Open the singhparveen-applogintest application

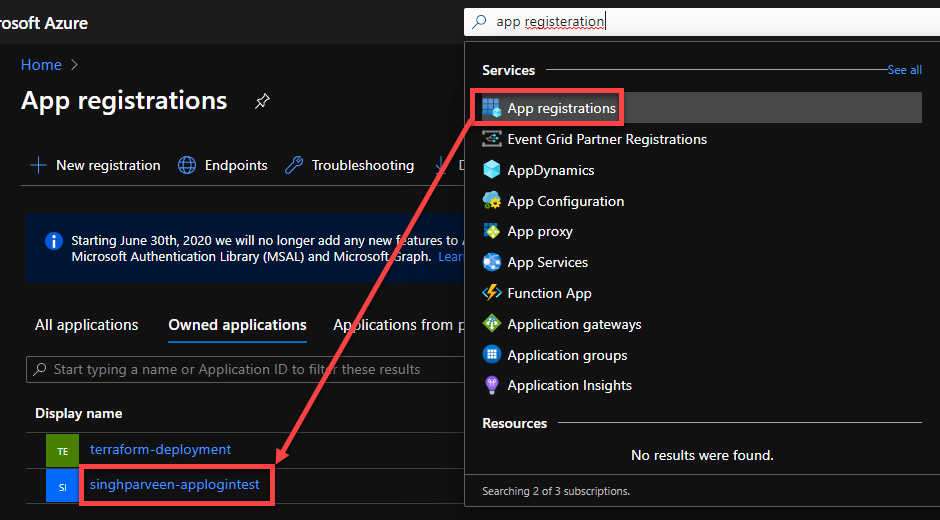tap(174, 485)
